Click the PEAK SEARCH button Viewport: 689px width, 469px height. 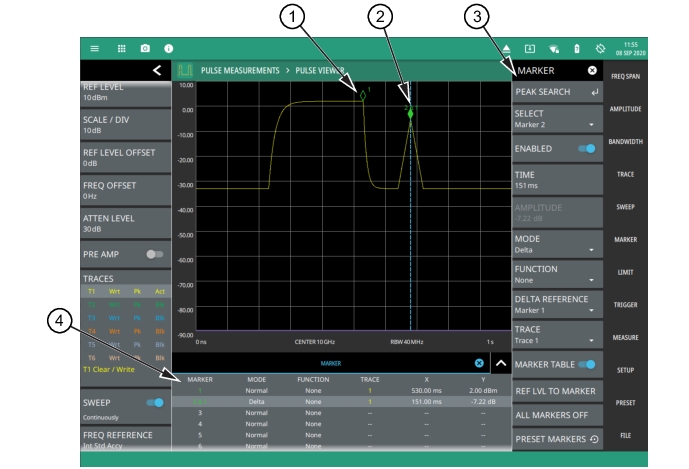click(557, 92)
